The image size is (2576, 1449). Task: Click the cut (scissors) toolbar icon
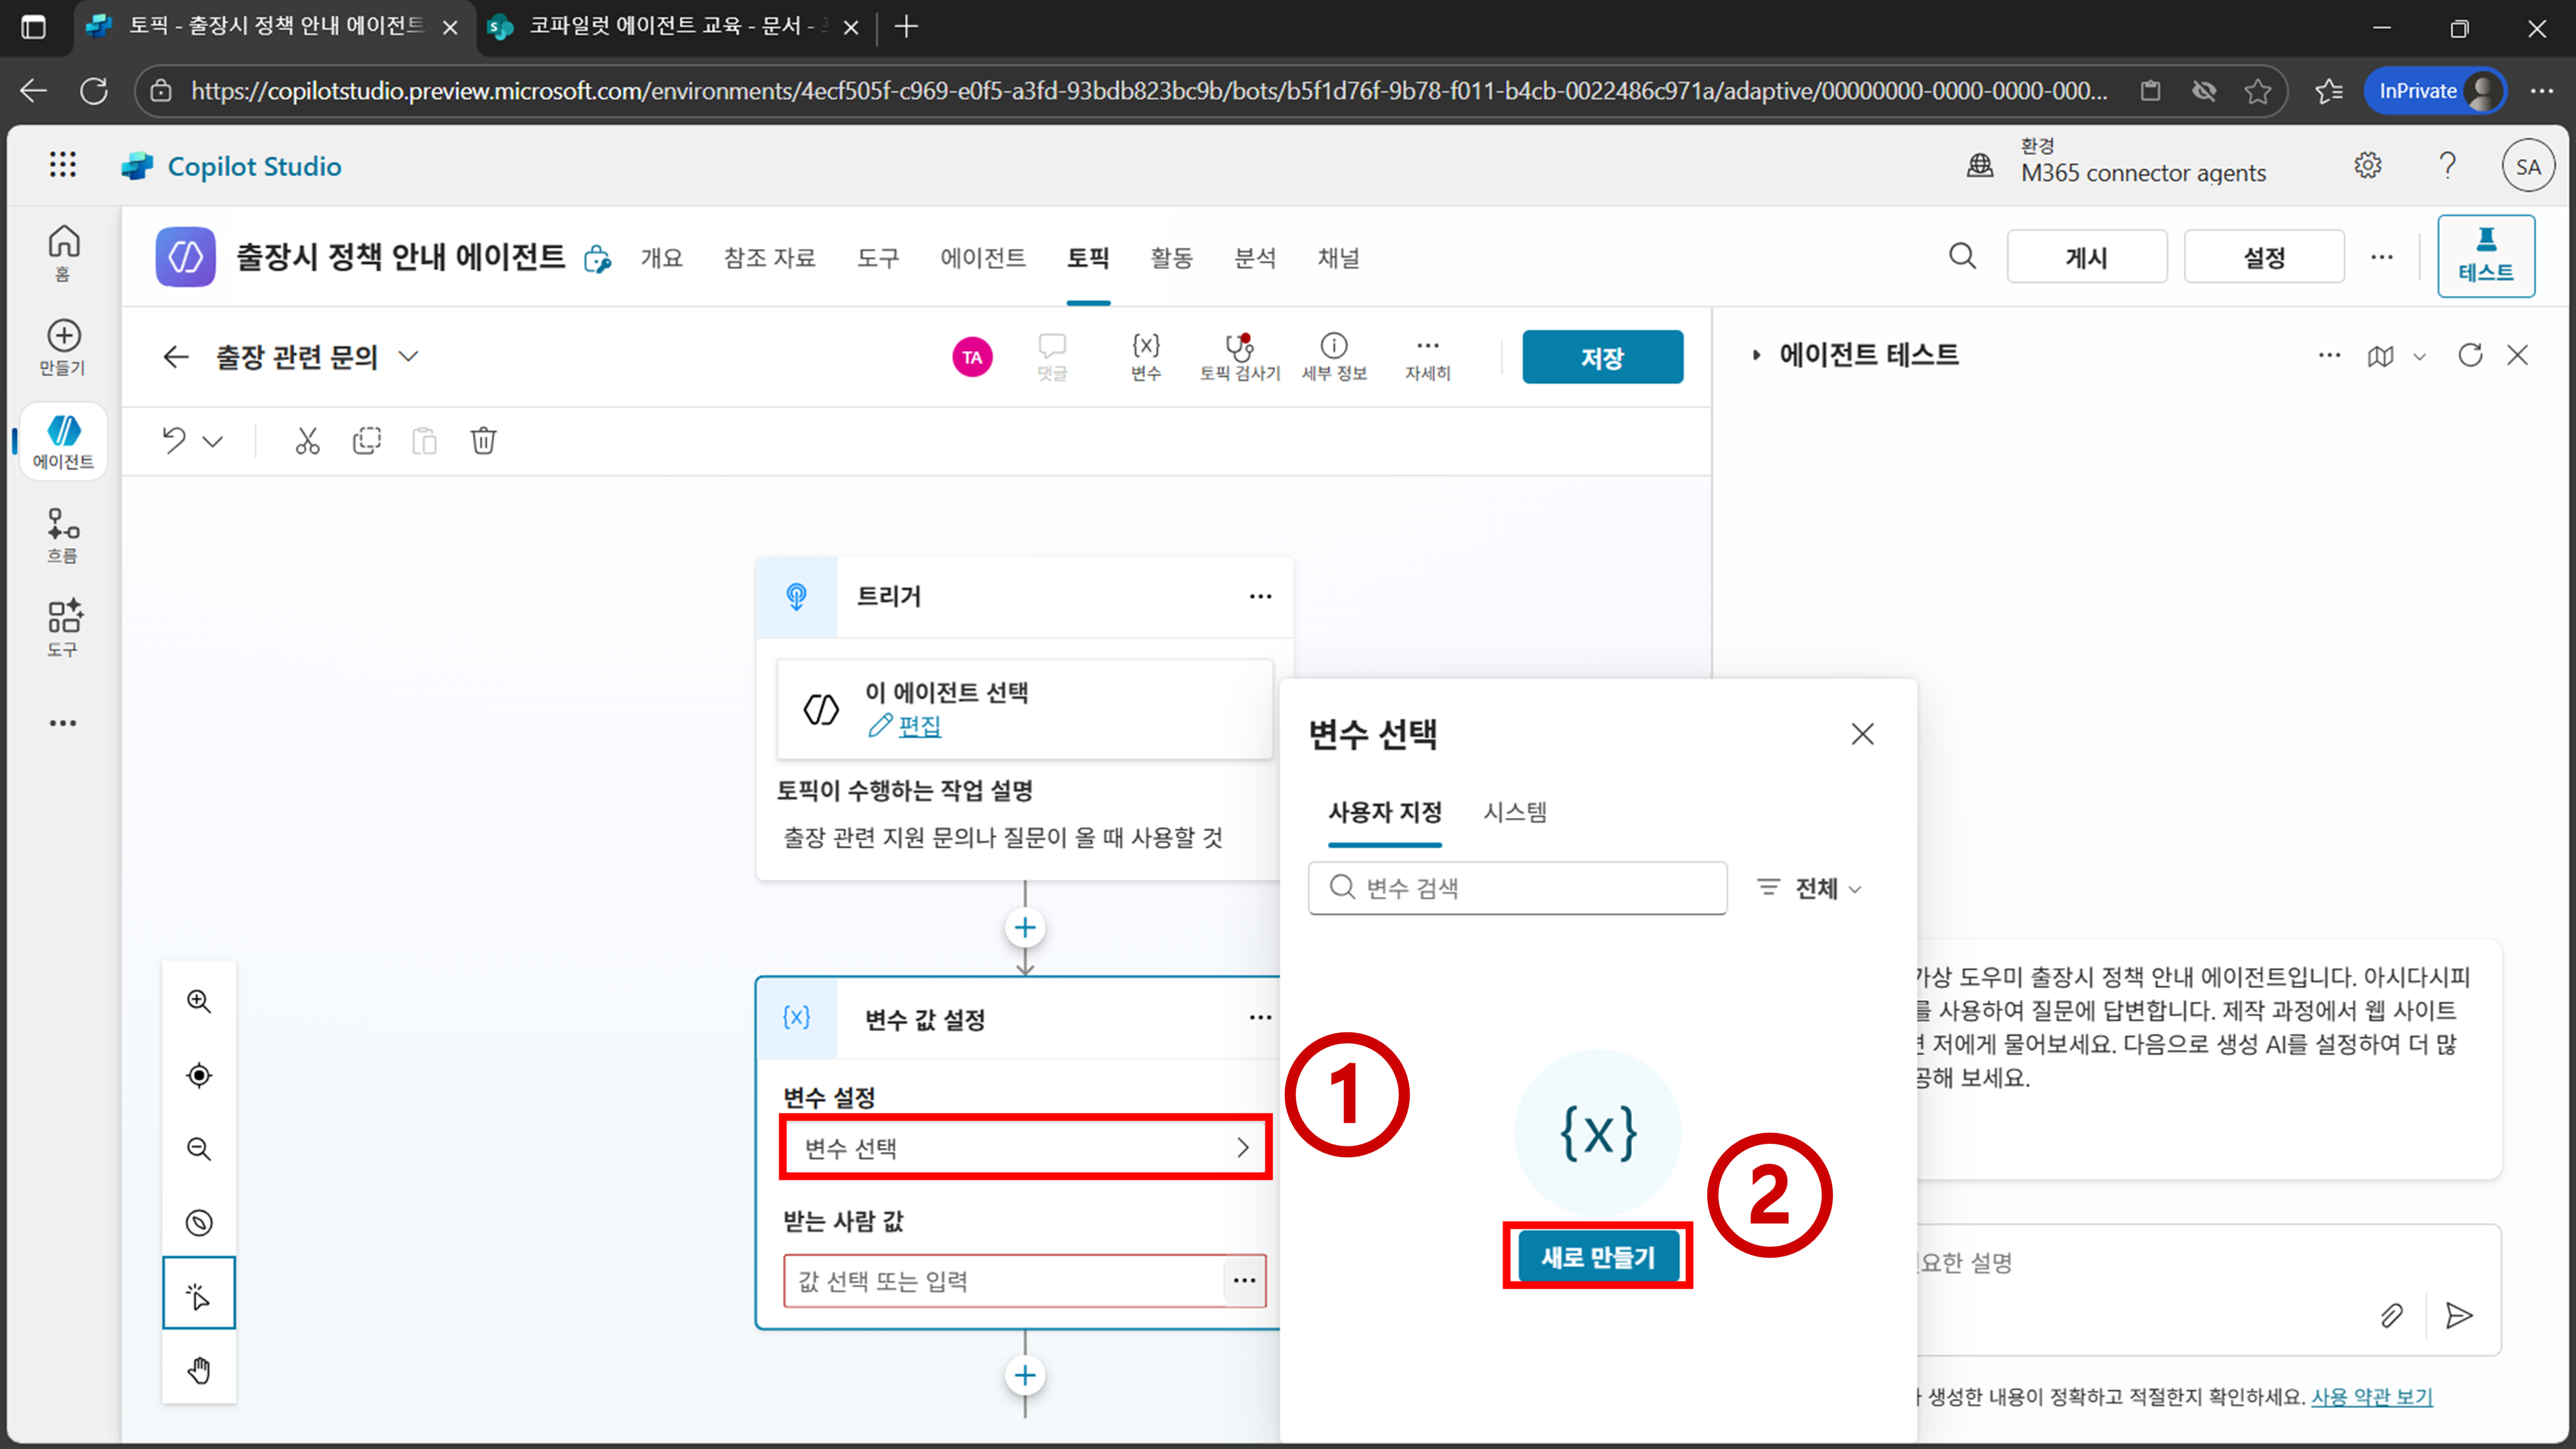(x=307, y=441)
